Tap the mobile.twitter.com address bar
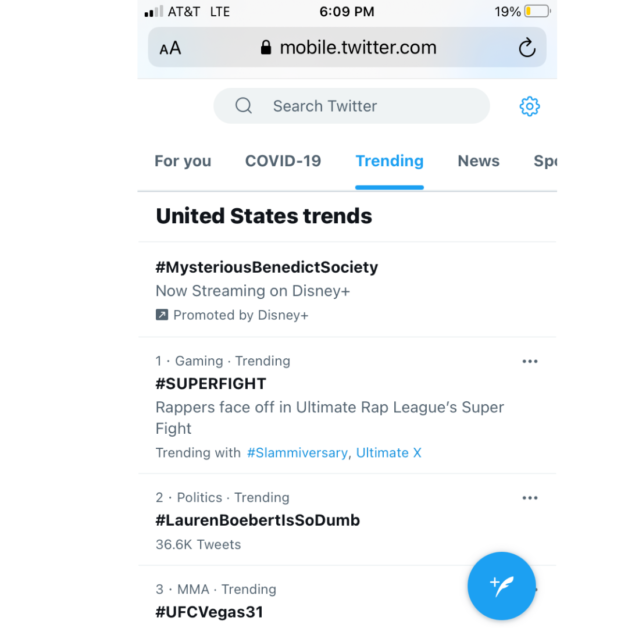Image resolution: width=628 pixels, height=628 pixels. pyautogui.click(x=347, y=47)
